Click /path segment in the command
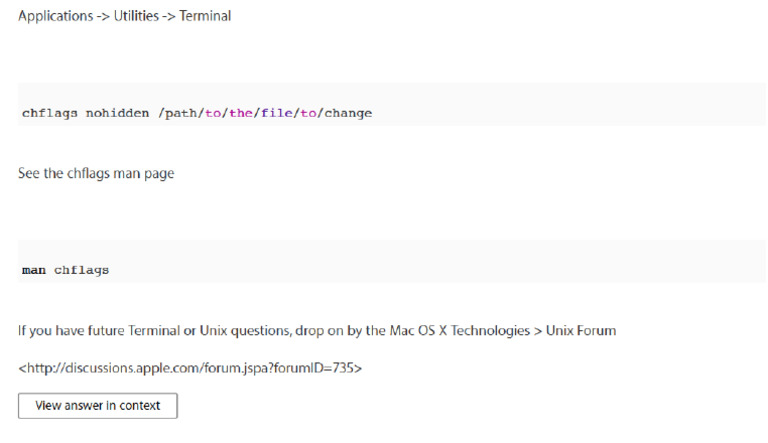Screen dimensions: 768x443 (177, 113)
